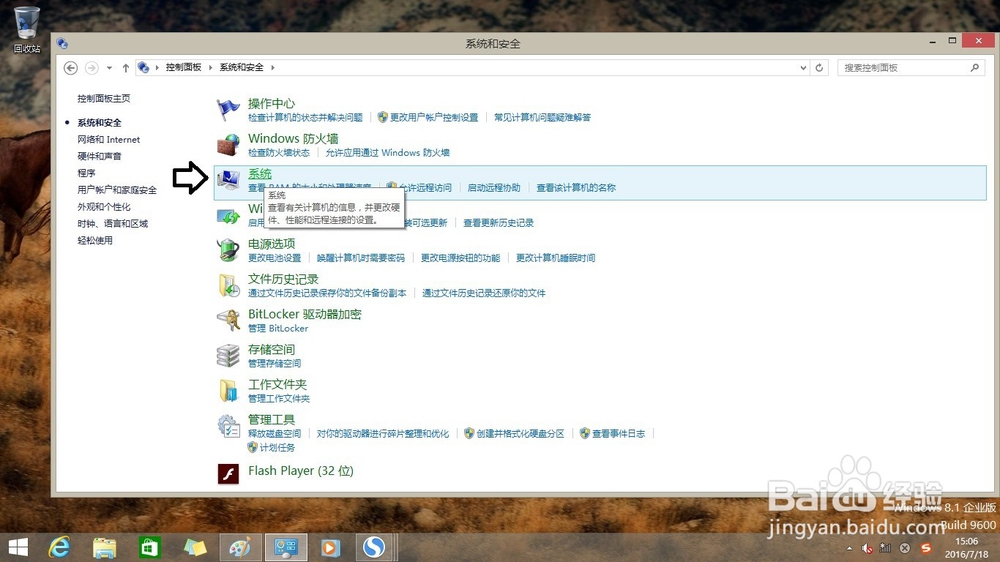This screenshot has height=562, width=1000.
Task: Open the Recycle Bin on desktop
Action: 26,29
